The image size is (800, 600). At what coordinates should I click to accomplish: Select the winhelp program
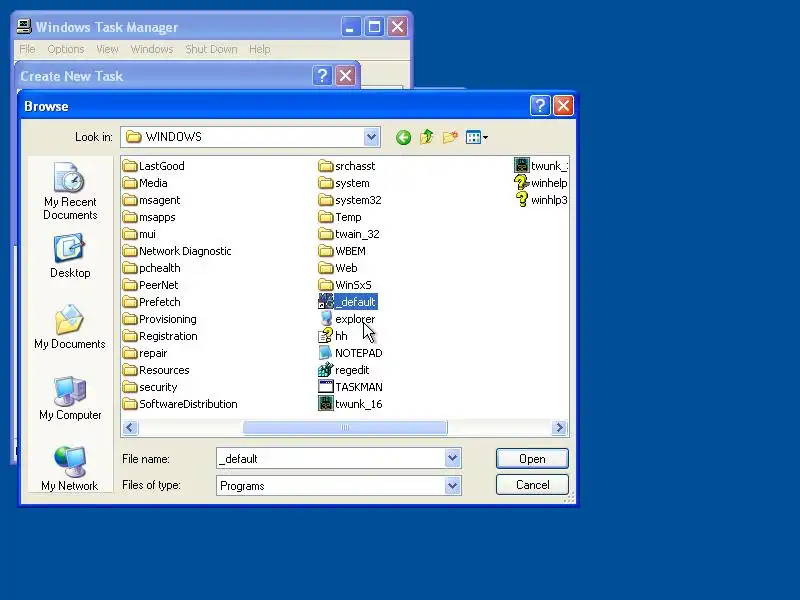[x=541, y=183]
